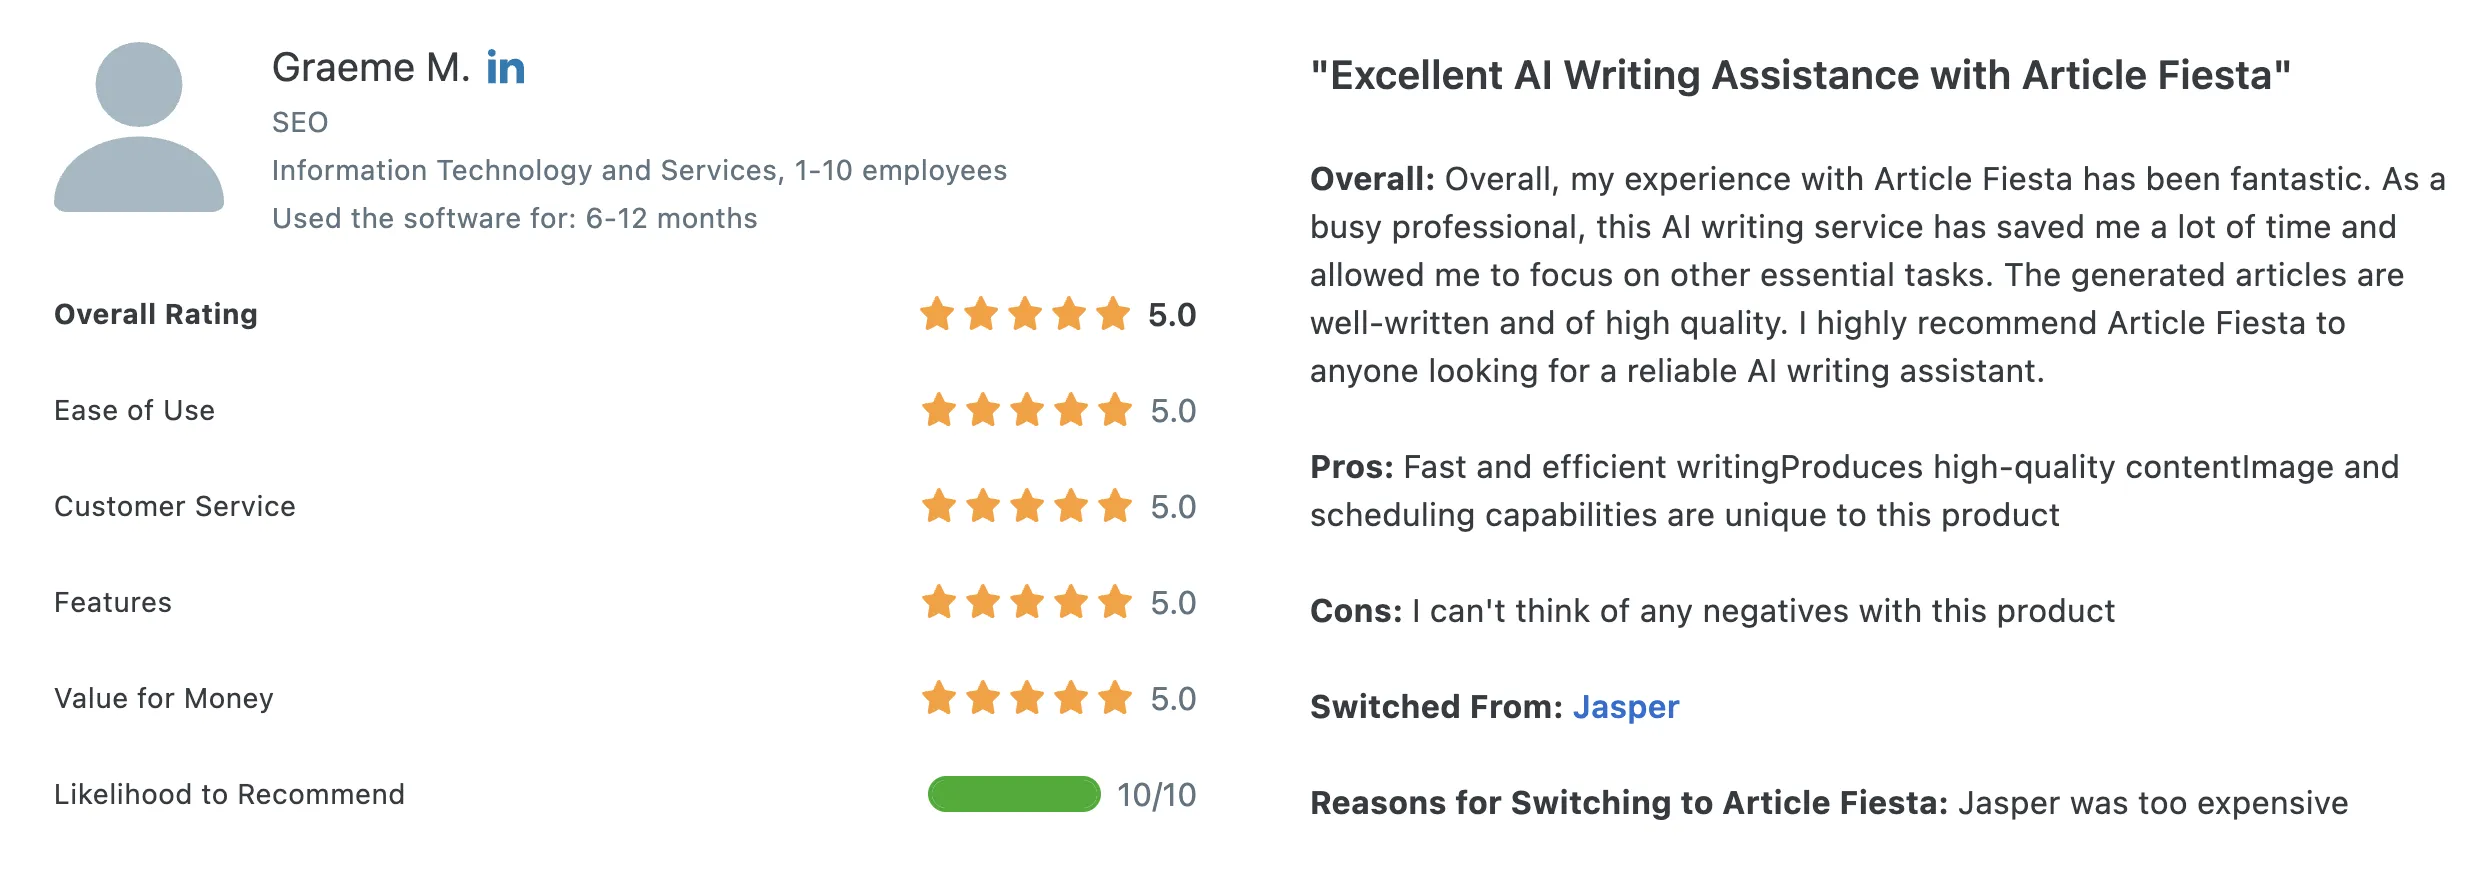
Task: Click the Ease of Use label
Action: click(134, 410)
